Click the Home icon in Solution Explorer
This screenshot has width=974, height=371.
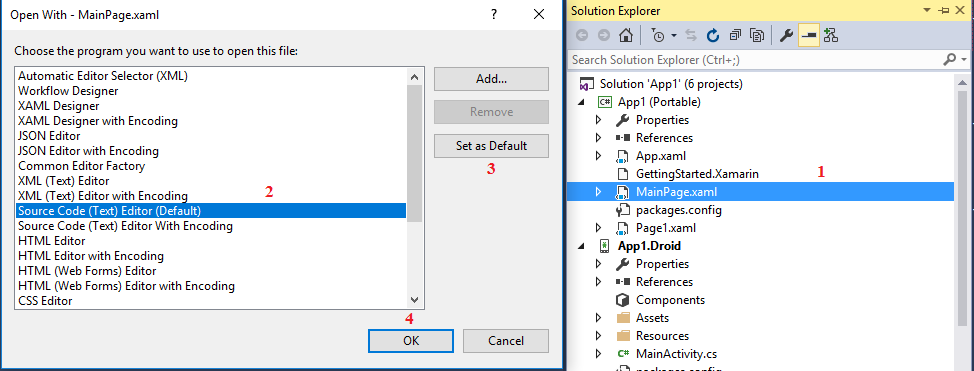click(x=626, y=35)
